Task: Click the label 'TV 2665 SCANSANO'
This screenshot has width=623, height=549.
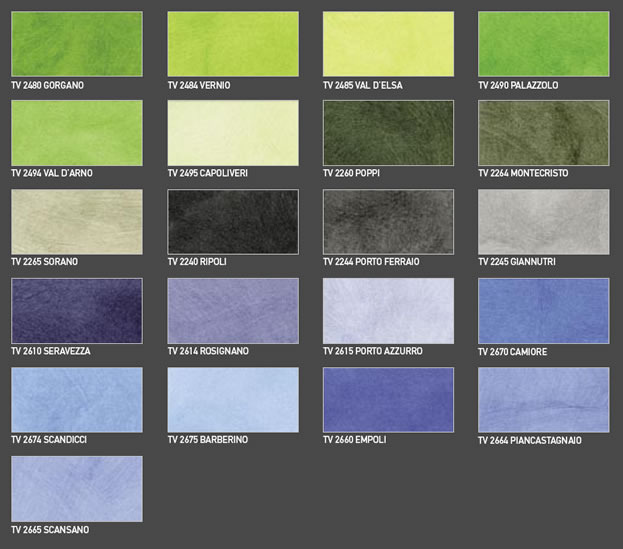Action: 50,530
